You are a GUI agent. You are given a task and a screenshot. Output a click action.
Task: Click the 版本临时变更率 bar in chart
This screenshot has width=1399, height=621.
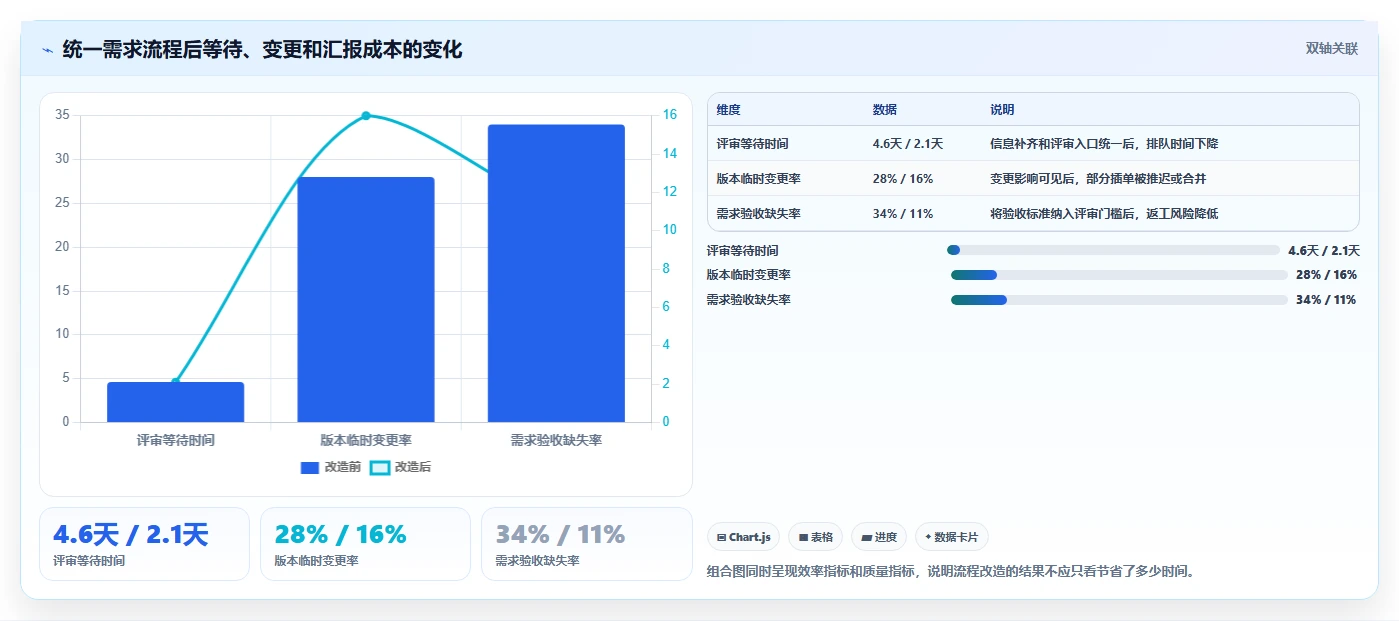(366, 300)
